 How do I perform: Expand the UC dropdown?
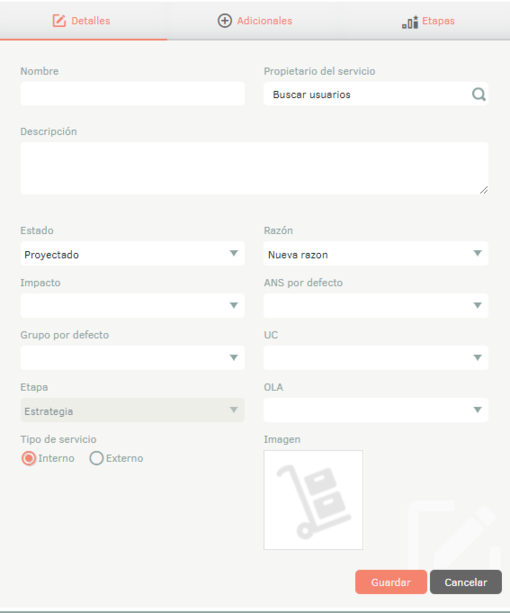(376, 358)
